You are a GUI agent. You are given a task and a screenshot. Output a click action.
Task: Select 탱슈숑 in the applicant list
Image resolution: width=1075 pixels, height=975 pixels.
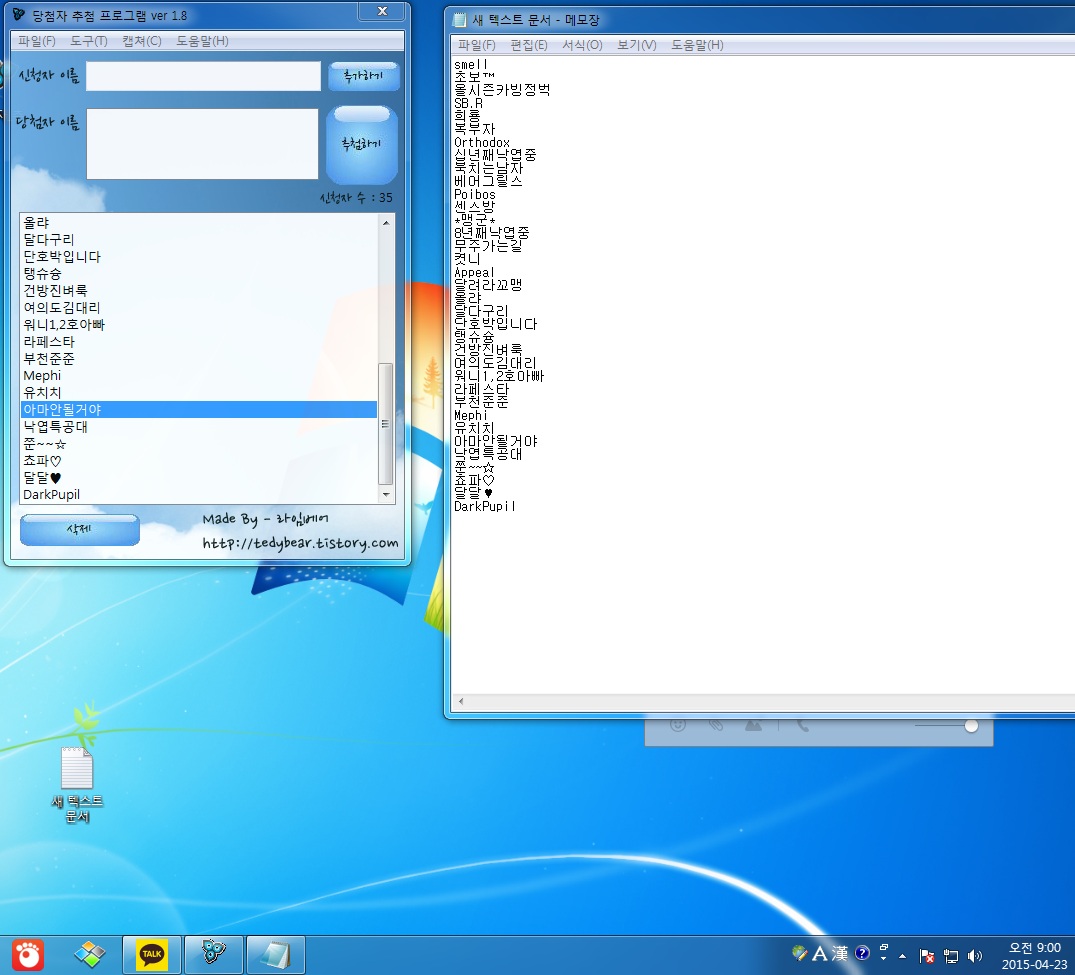pos(199,274)
